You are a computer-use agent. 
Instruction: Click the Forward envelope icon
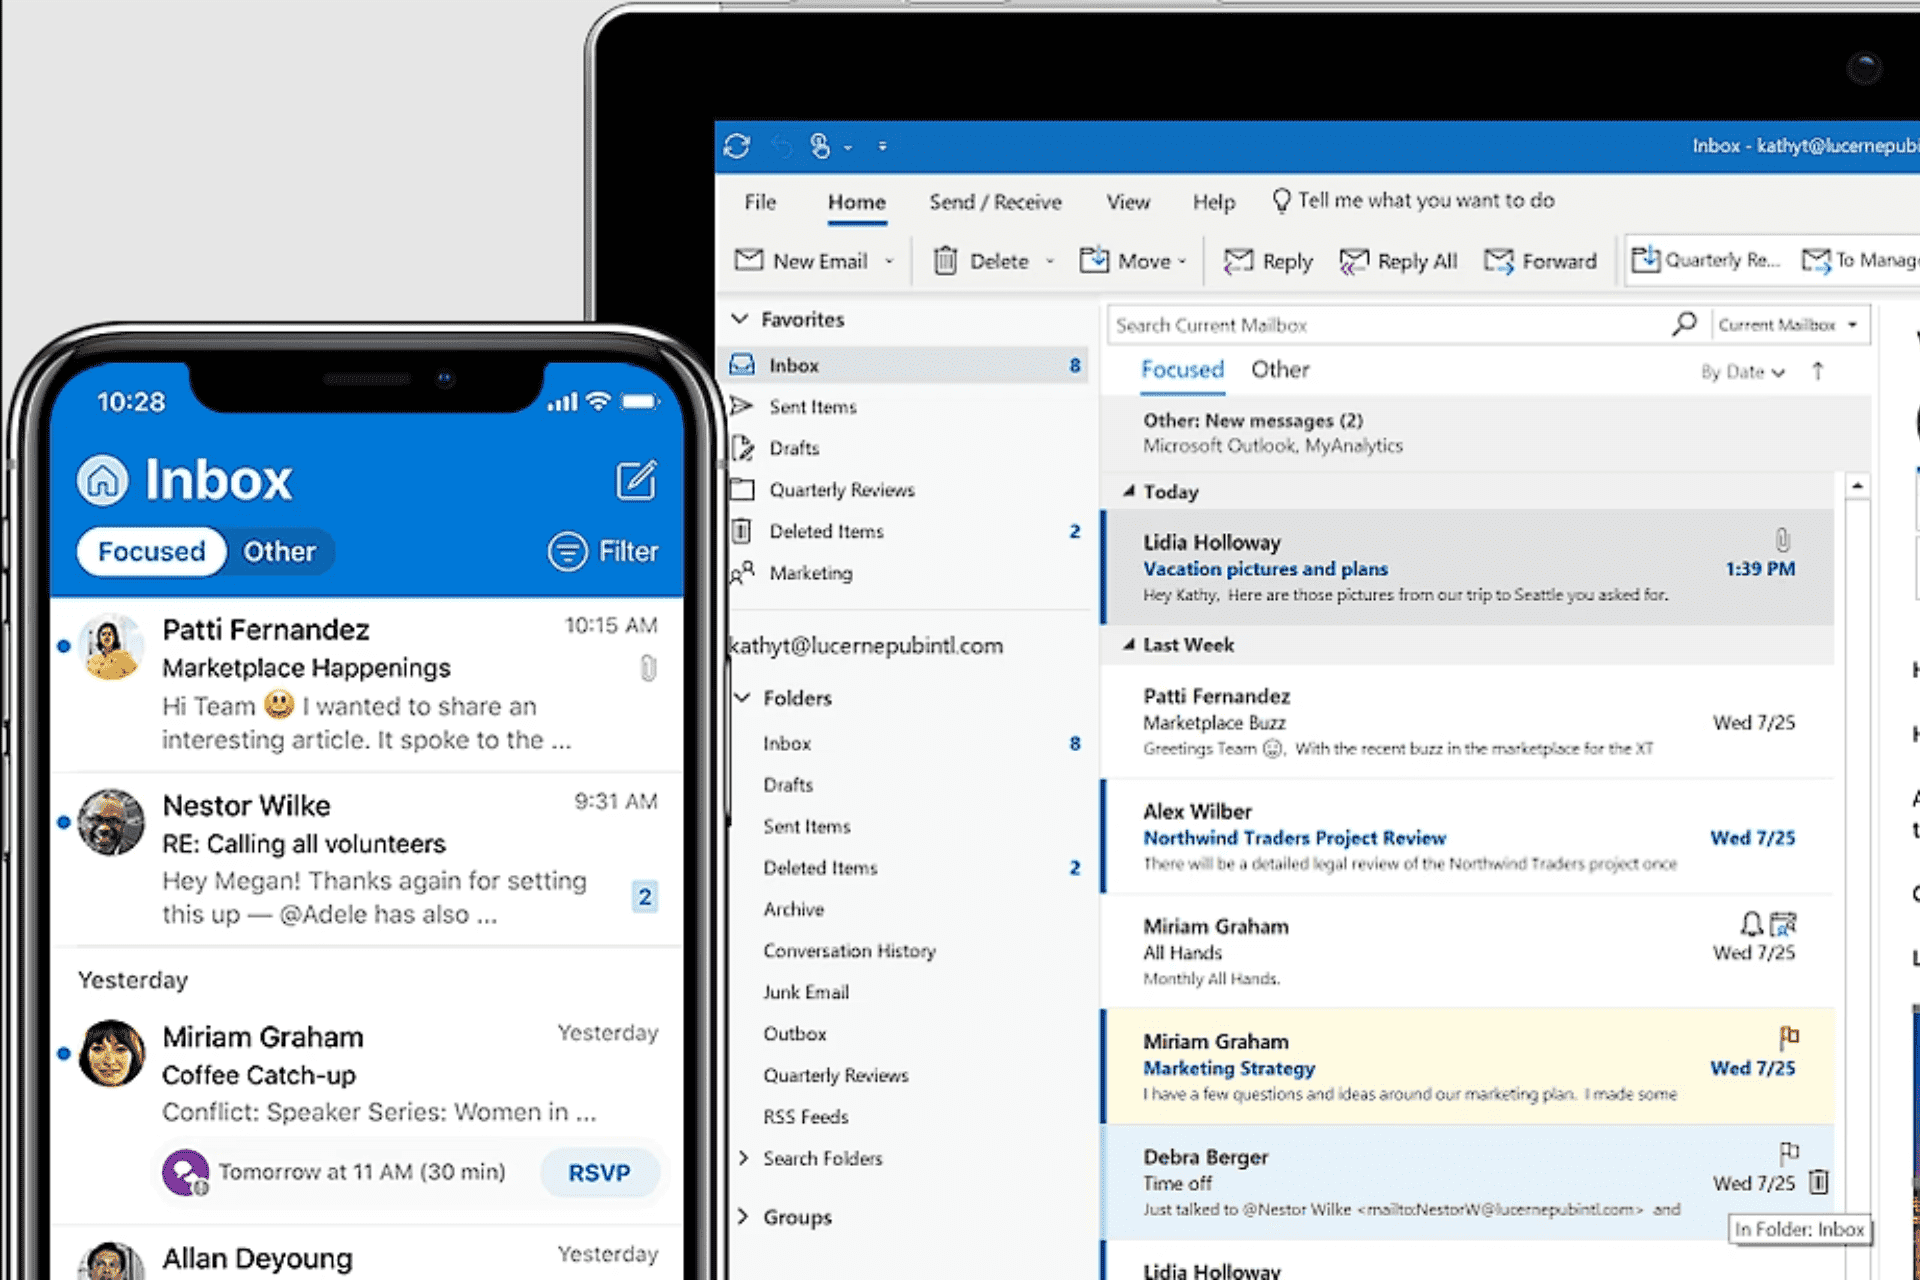[1499, 261]
